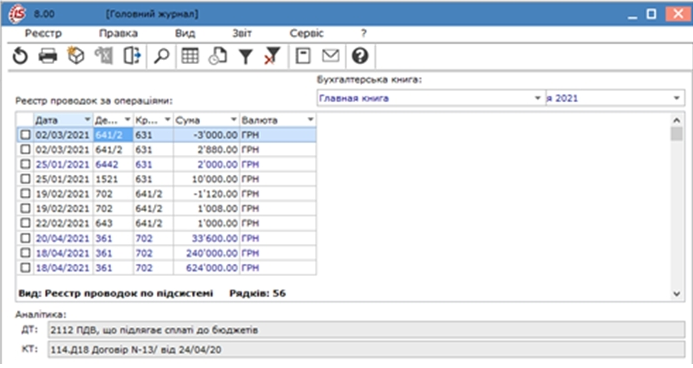Click the greyed grid toolbar icon
This screenshot has width=693, height=368.
pos(104,56)
